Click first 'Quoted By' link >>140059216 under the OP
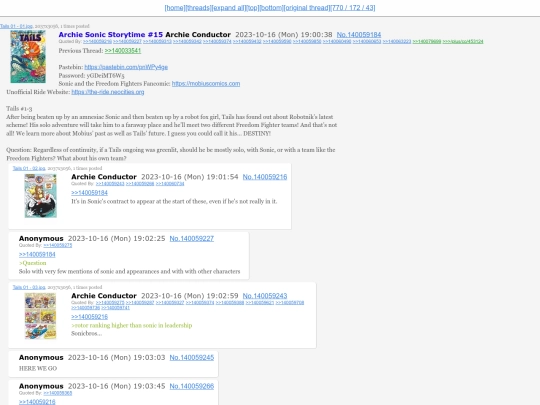Screen dimensions: 540x405 point(97,42)
